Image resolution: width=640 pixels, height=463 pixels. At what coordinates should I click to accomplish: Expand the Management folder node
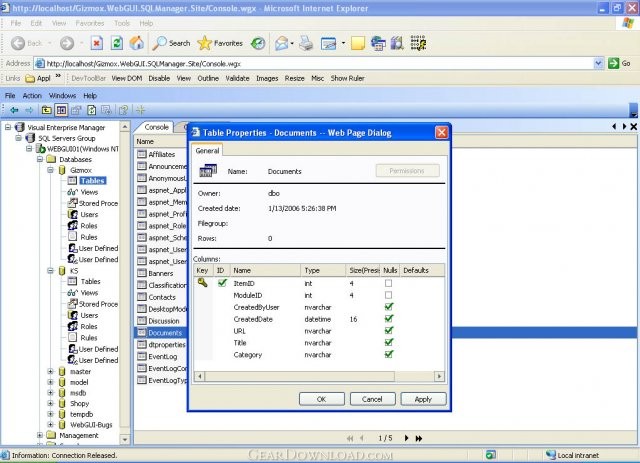(x=40, y=435)
